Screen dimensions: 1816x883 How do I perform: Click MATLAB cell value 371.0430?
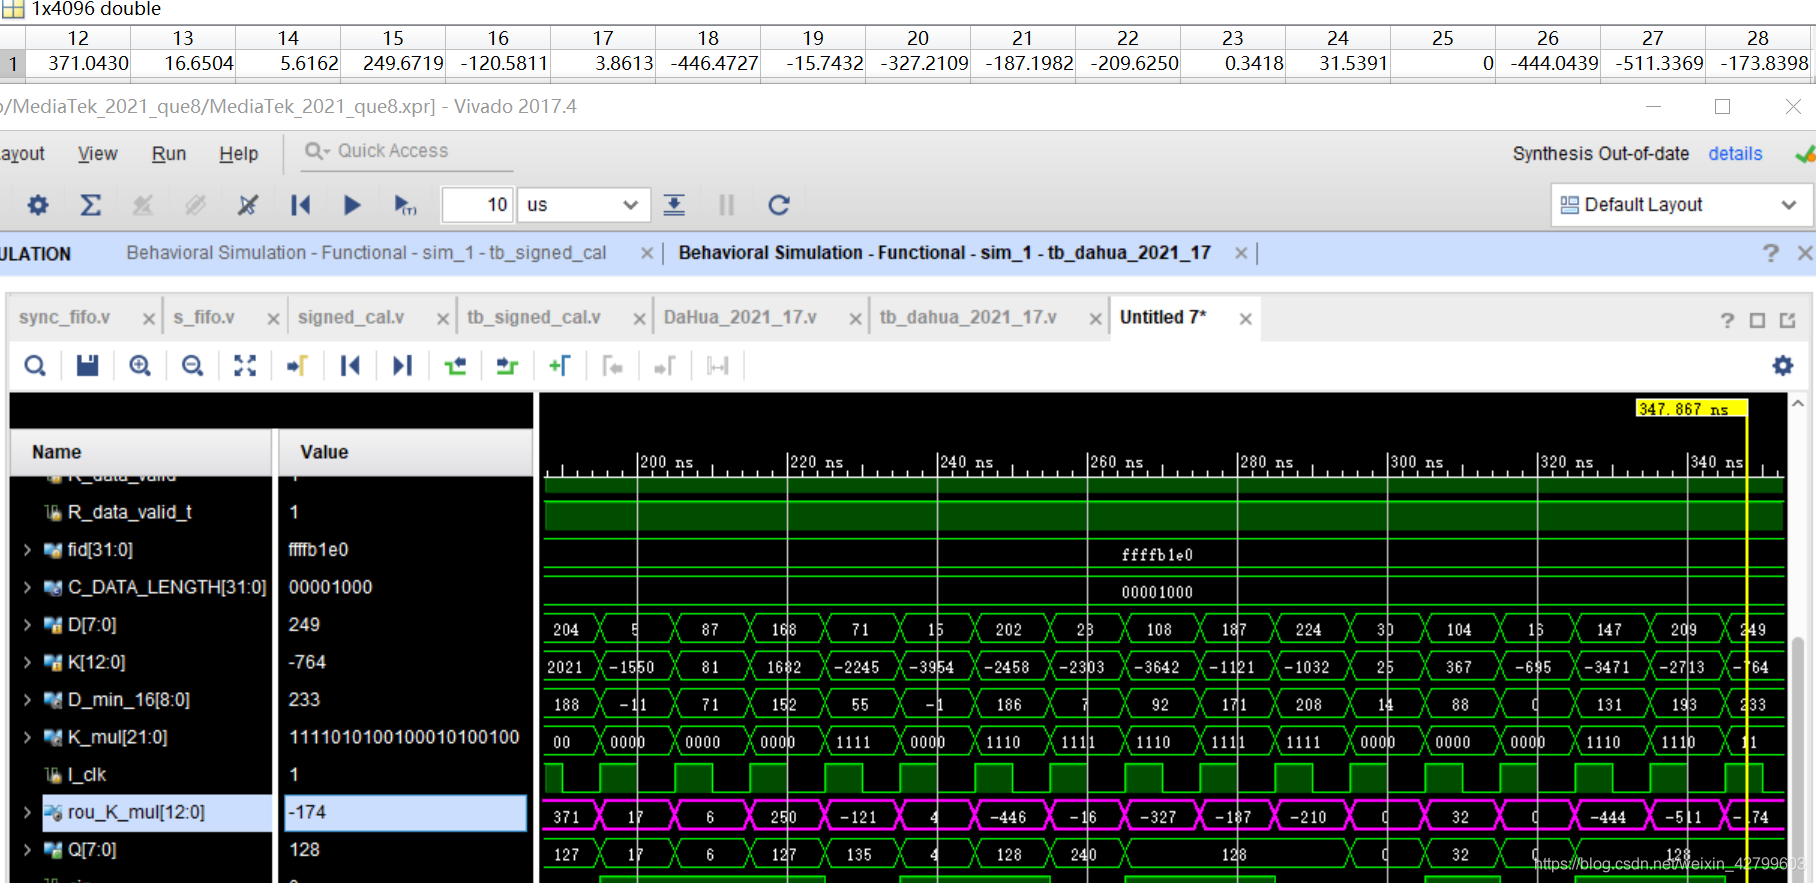78,63
